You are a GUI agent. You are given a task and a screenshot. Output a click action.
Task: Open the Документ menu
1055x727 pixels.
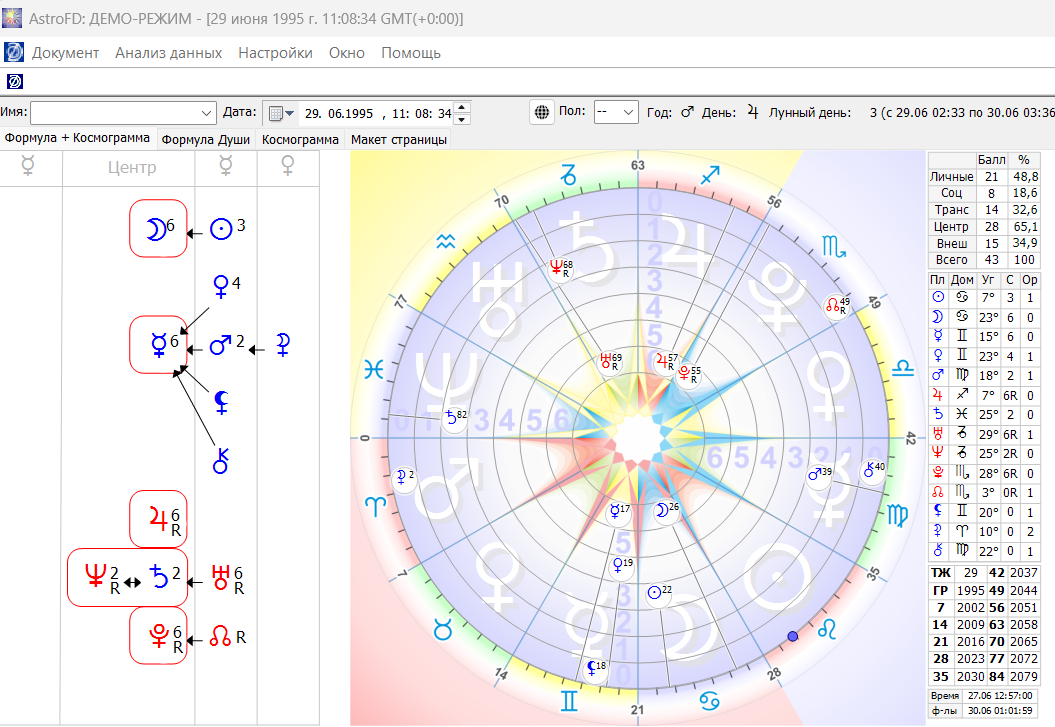pyautogui.click(x=65, y=53)
